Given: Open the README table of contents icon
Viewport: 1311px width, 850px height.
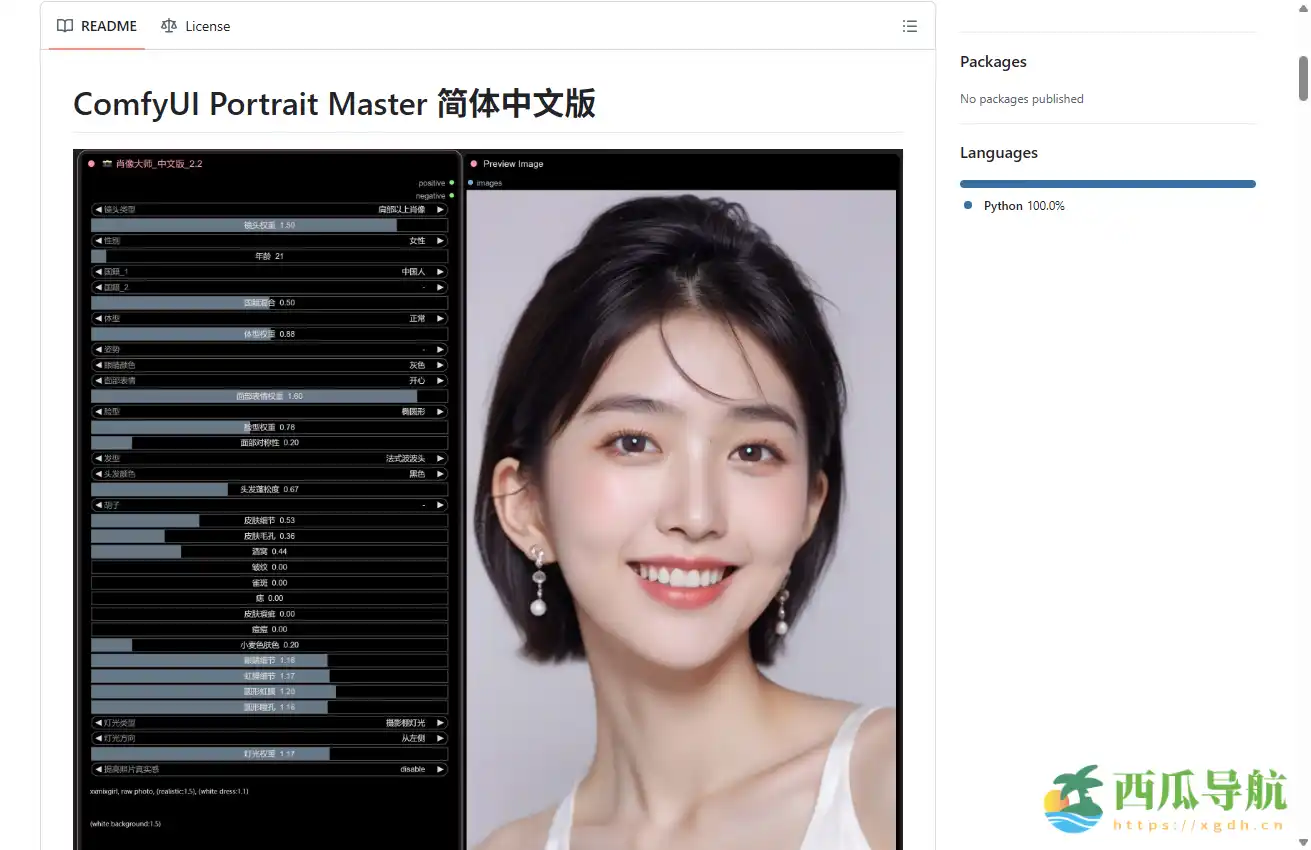Looking at the screenshot, I should [910, 26].
